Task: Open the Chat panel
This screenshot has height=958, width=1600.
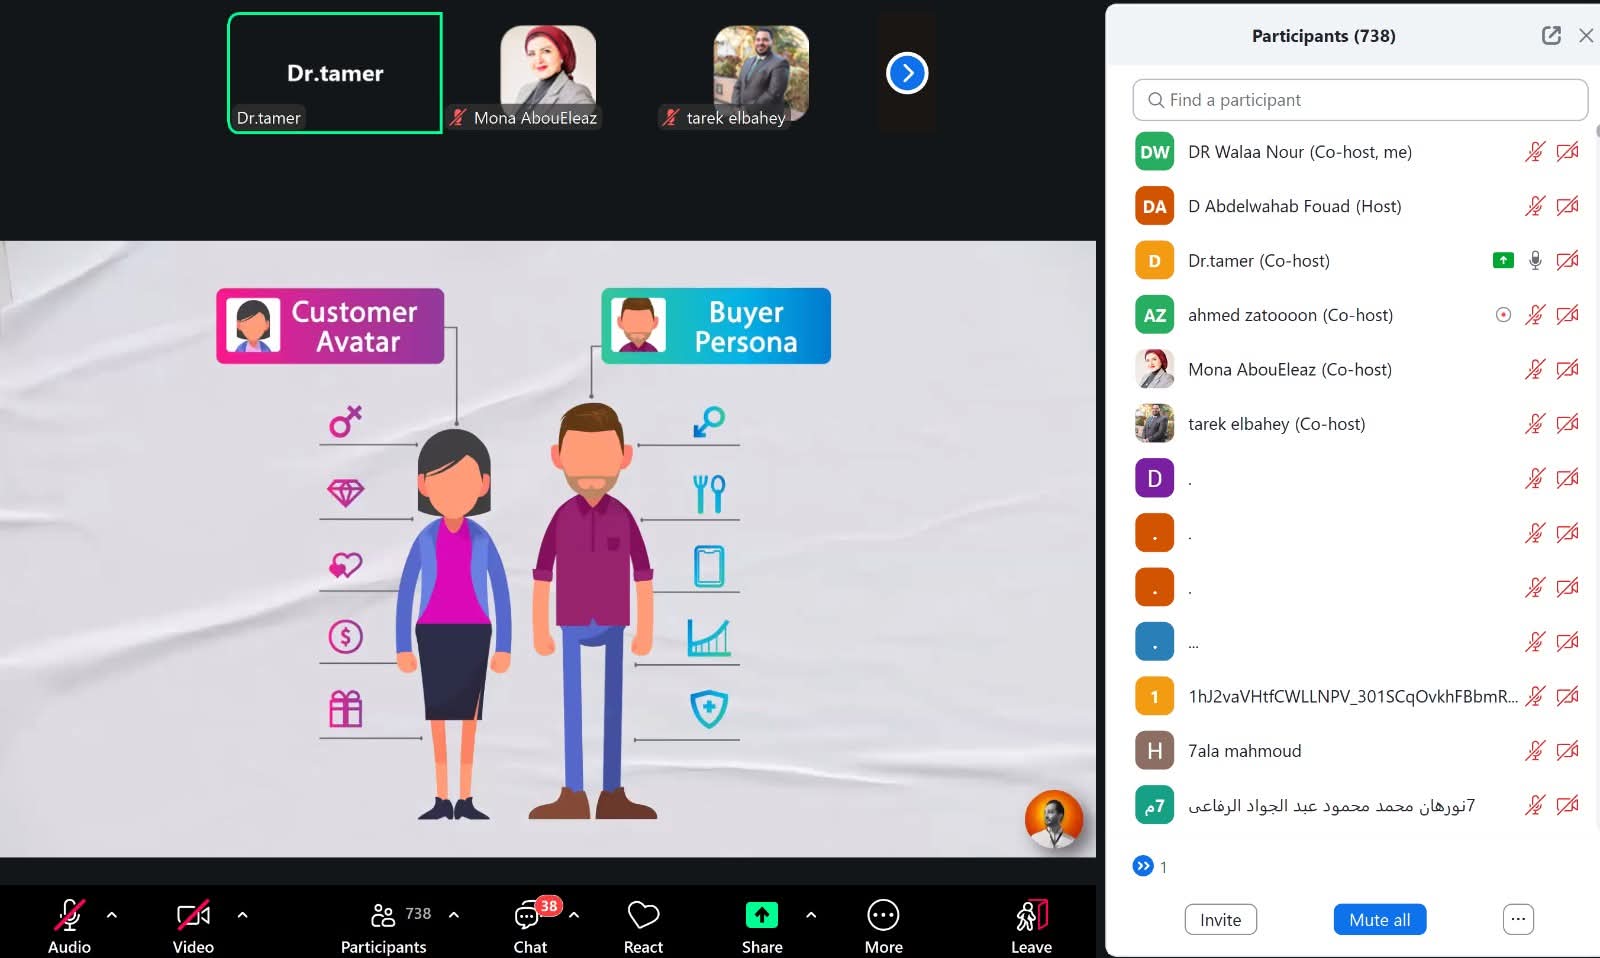Action: (529, 916)
